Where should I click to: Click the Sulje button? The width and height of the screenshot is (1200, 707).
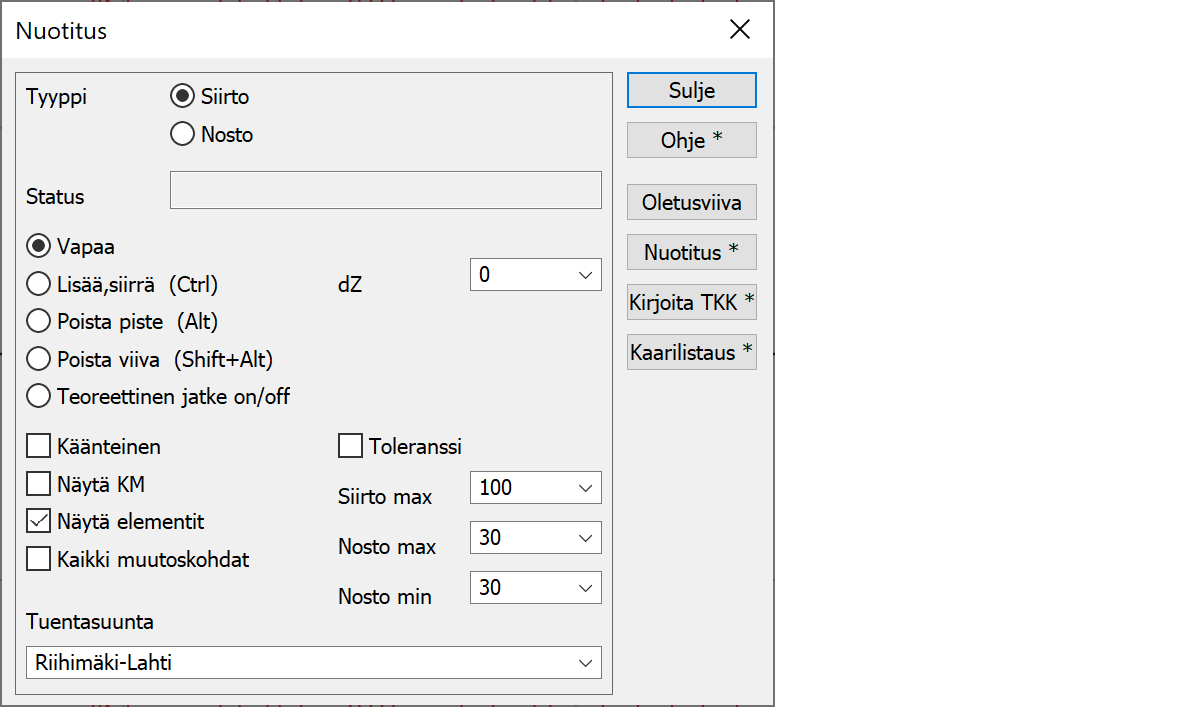691,90
